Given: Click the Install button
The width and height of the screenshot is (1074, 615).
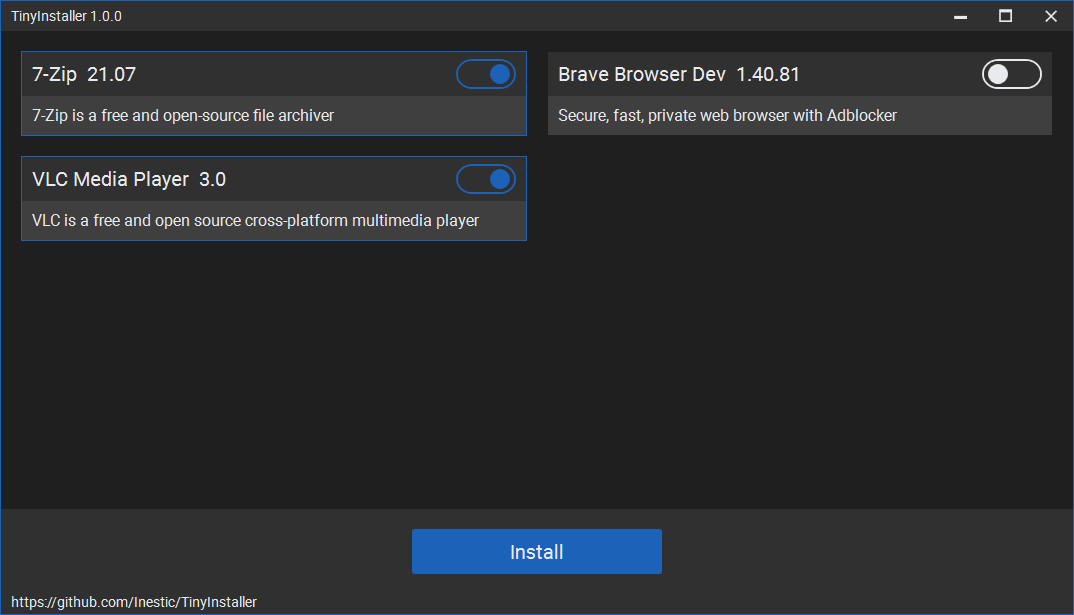Looking at the screenshot, I should point(536,551).
